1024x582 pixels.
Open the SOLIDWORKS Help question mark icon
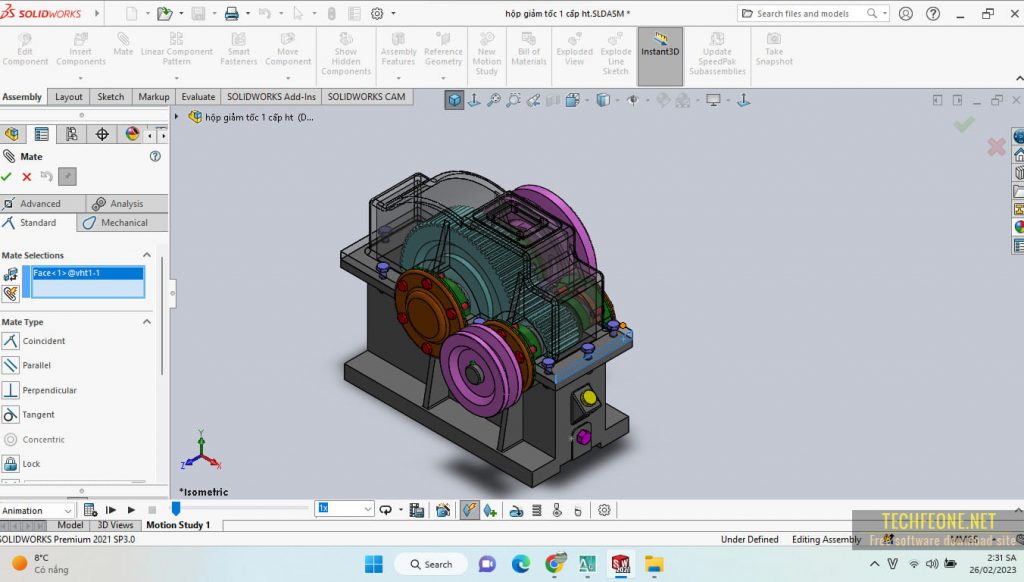pos(933,13)
